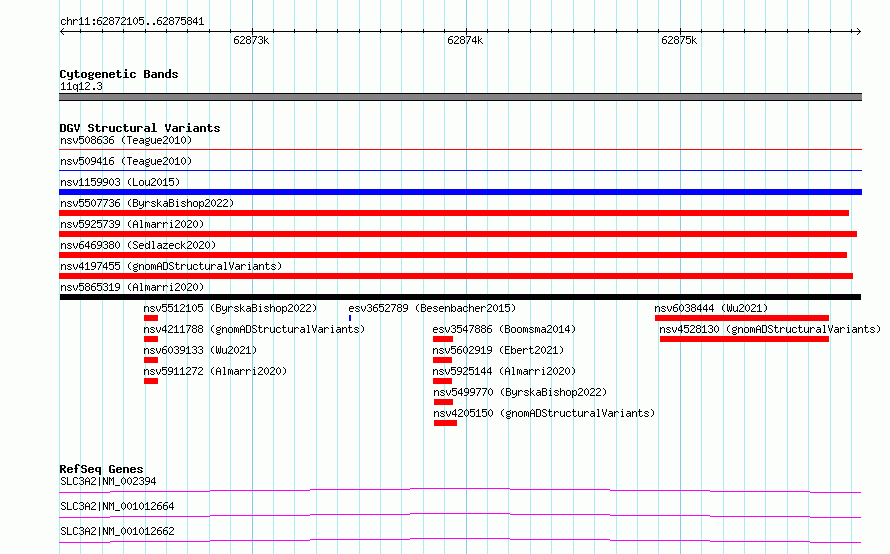This screenshot has height=554, width=890.
Task: Select the red bar of nsv5507736
Action: tap(454, 213)
